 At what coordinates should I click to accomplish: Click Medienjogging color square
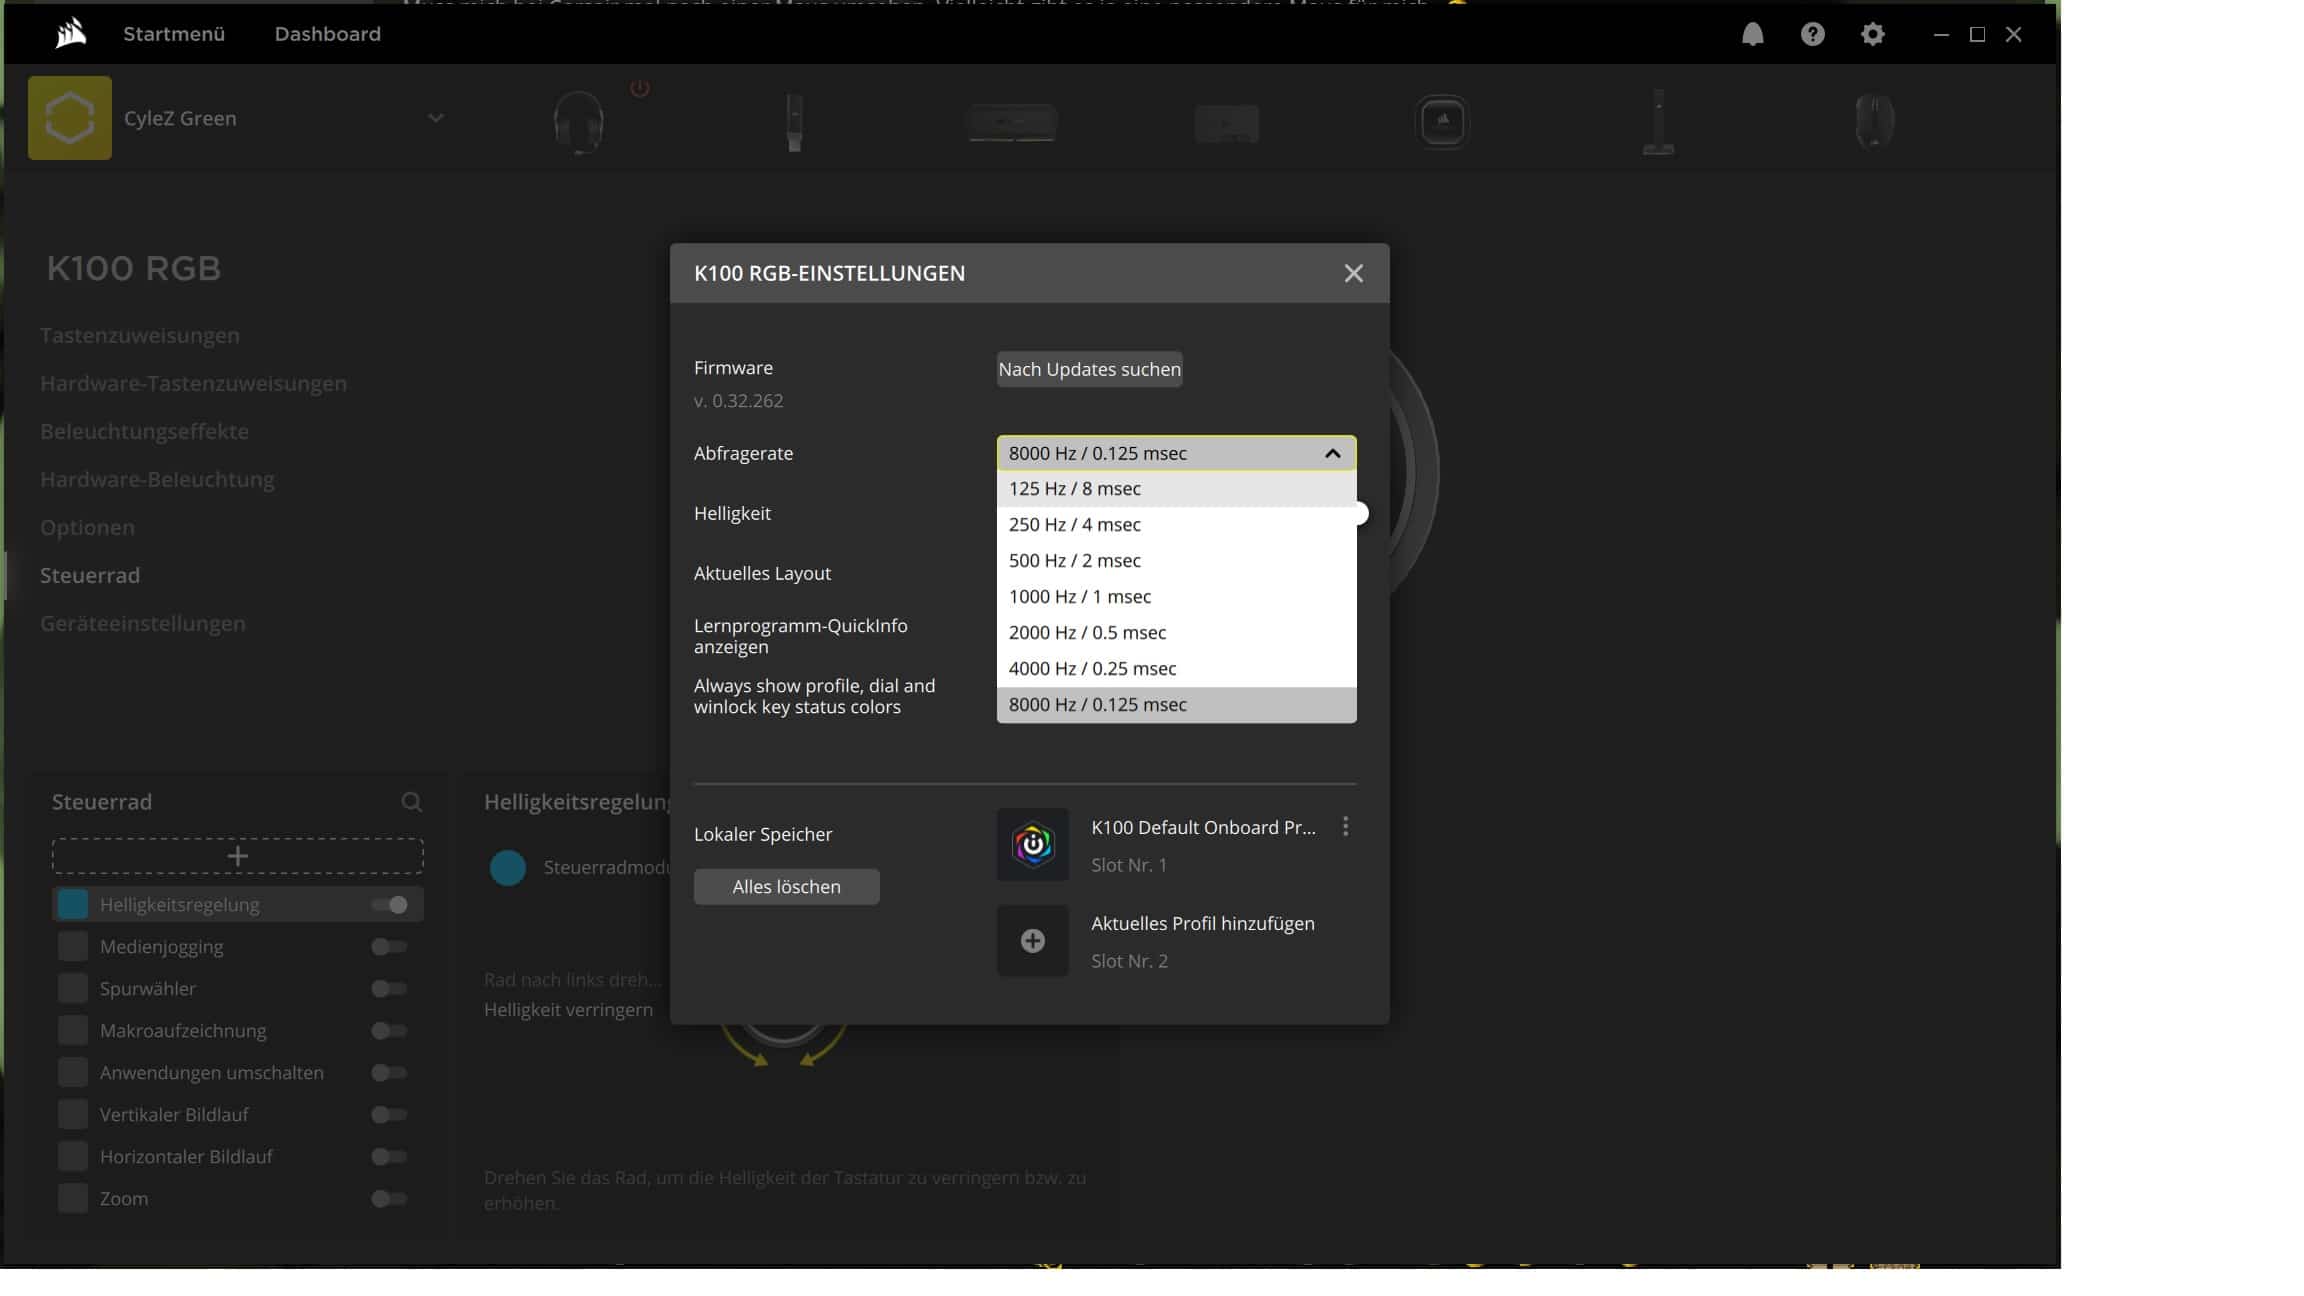click(x=73, y=946)
